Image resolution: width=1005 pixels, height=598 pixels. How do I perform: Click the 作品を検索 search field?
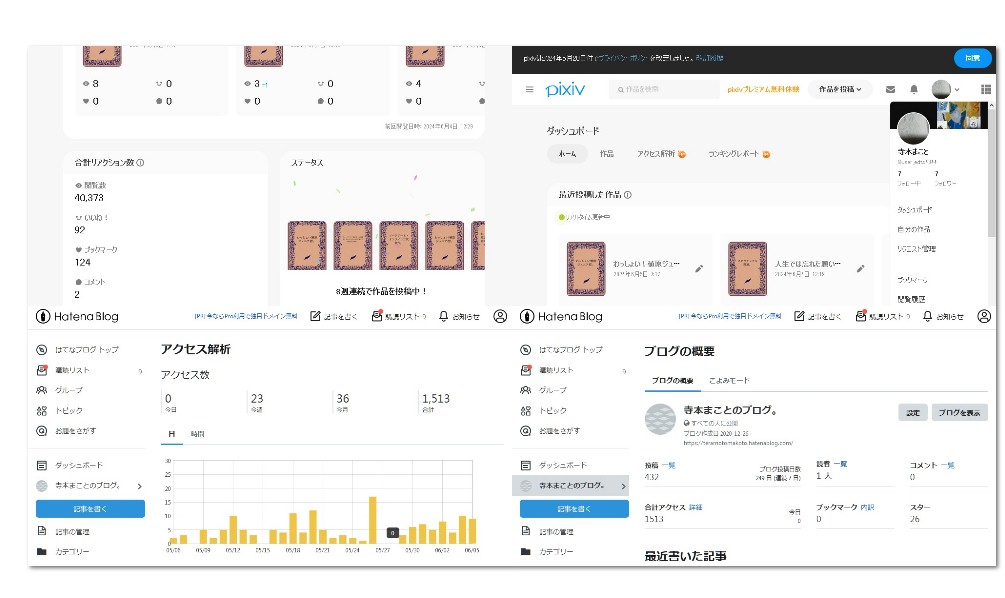click(664, 90)
